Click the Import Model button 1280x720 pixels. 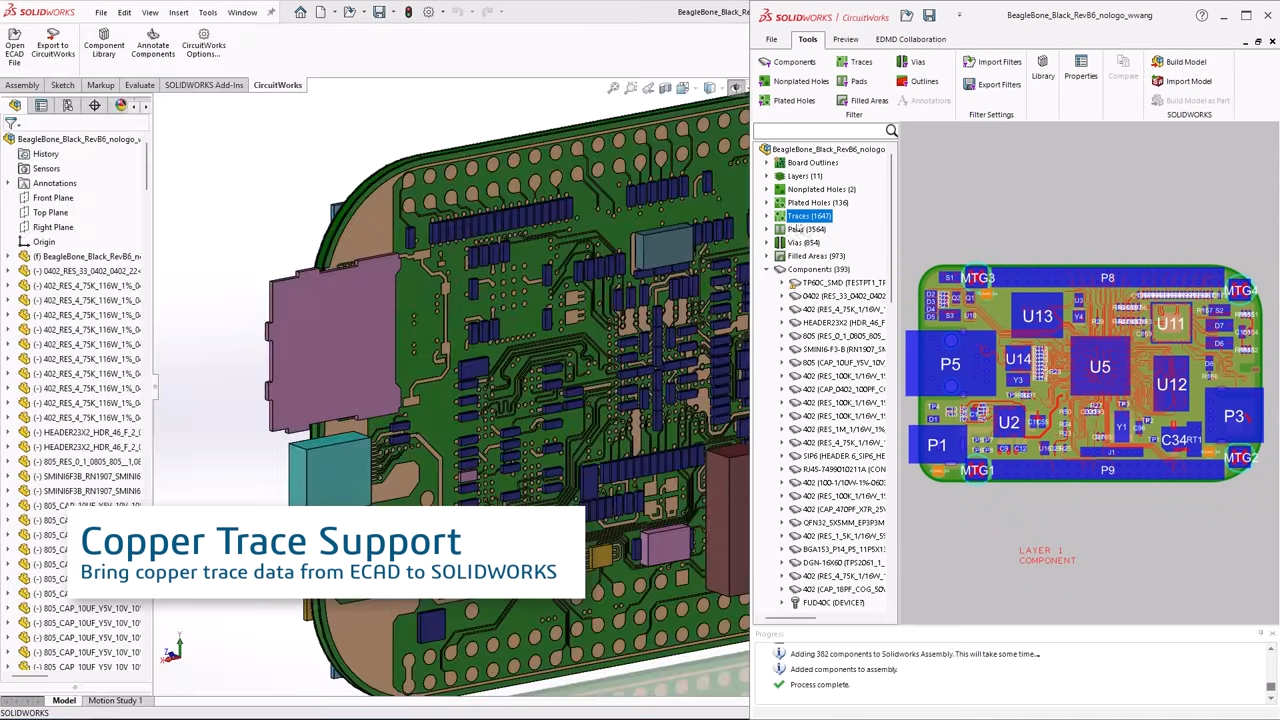(x=1181, y=81)
